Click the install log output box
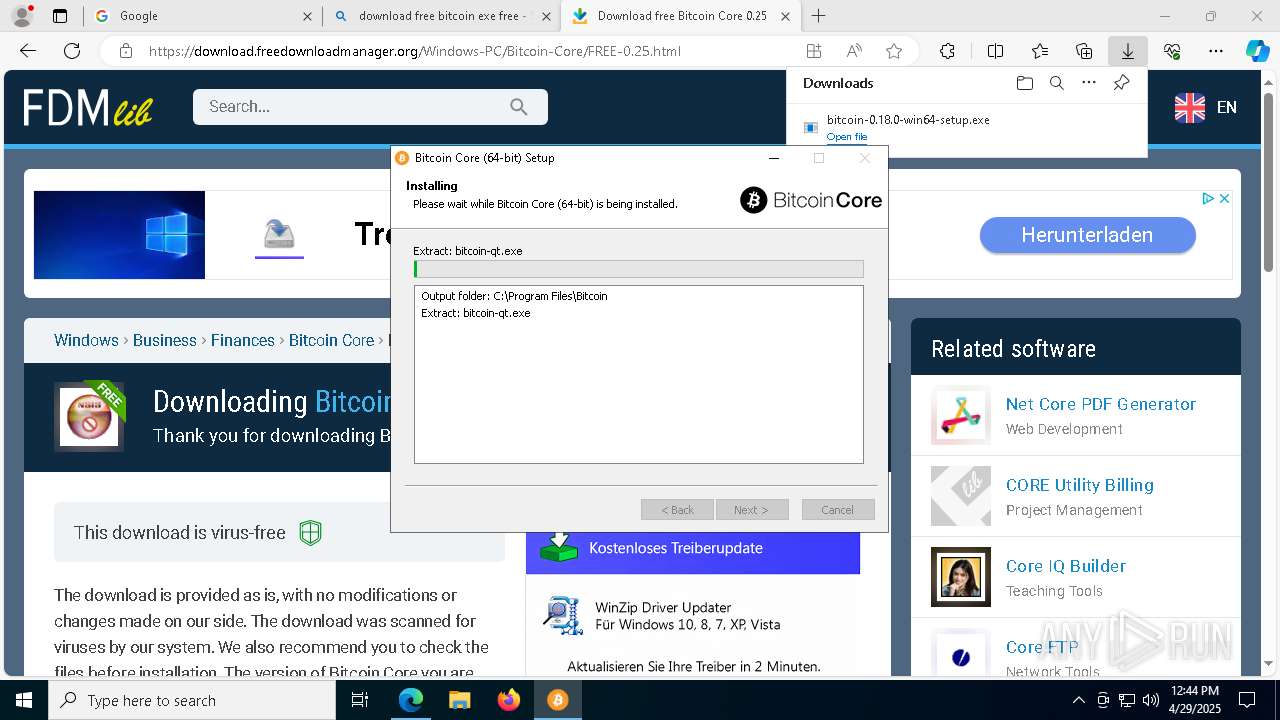 pos(638,374)
